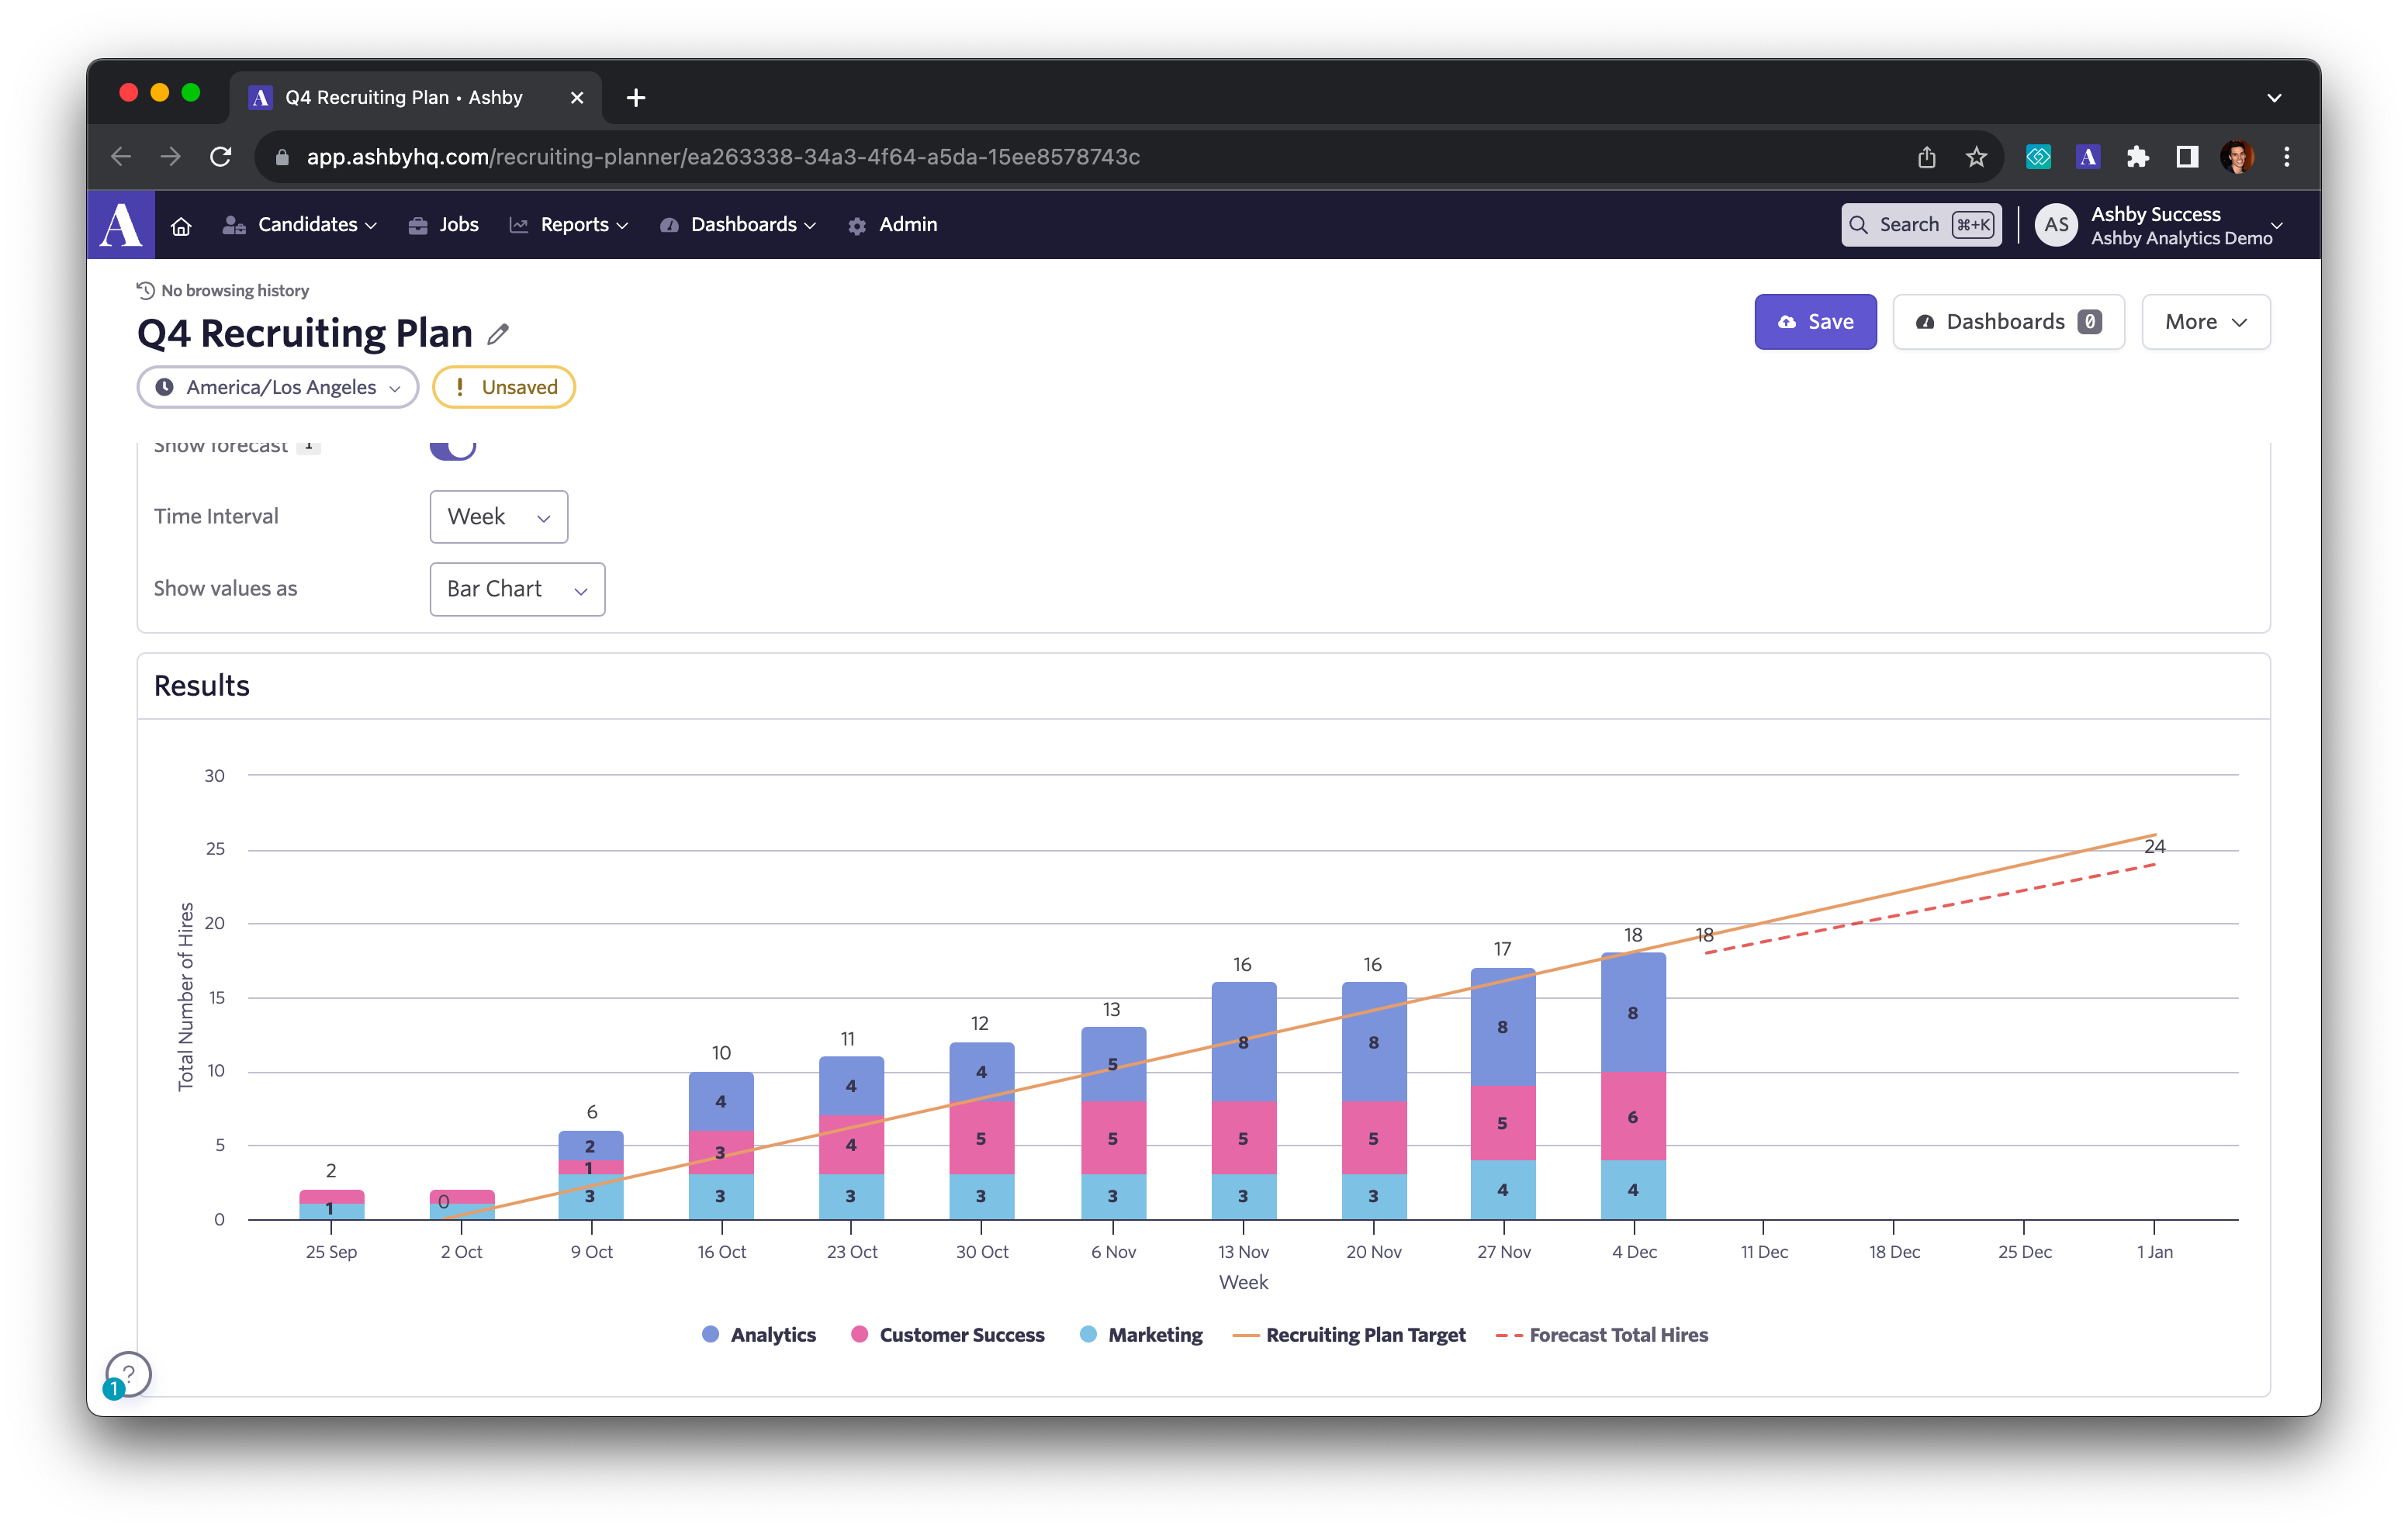Click the Candidates nav icon

pos(234,224)
